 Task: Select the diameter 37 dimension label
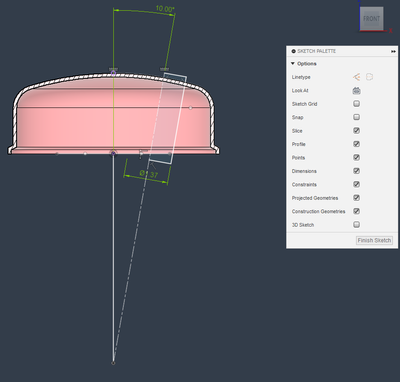click(149, 174)
